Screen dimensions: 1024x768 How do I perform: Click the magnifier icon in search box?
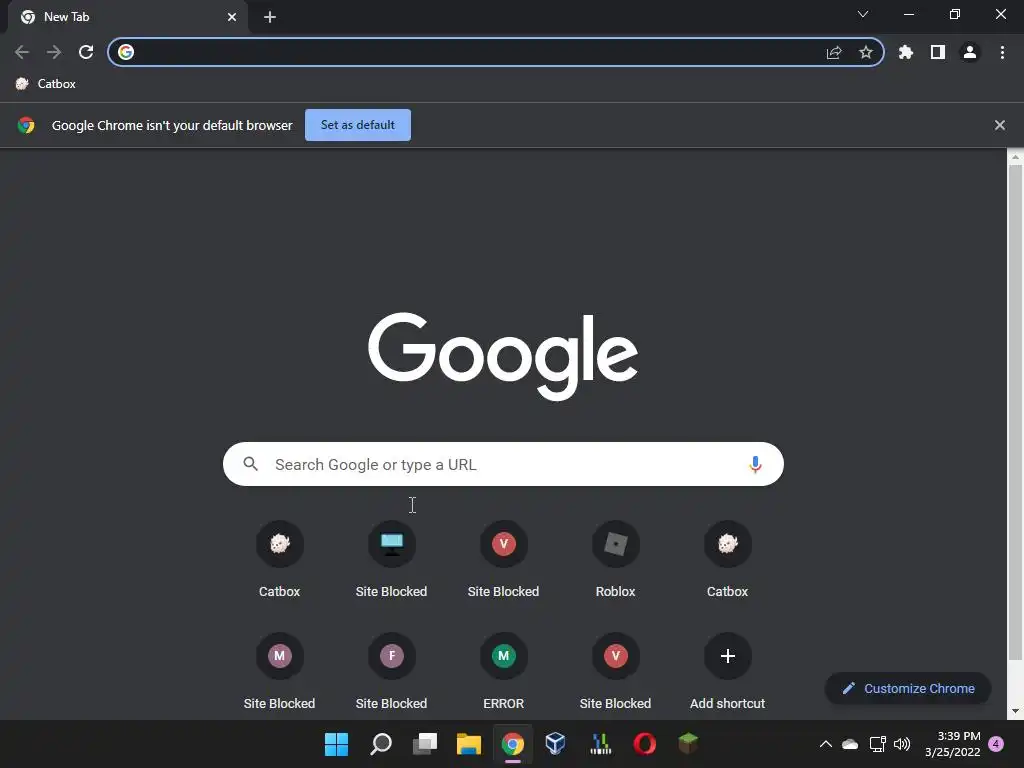click(x=250, y=464)
